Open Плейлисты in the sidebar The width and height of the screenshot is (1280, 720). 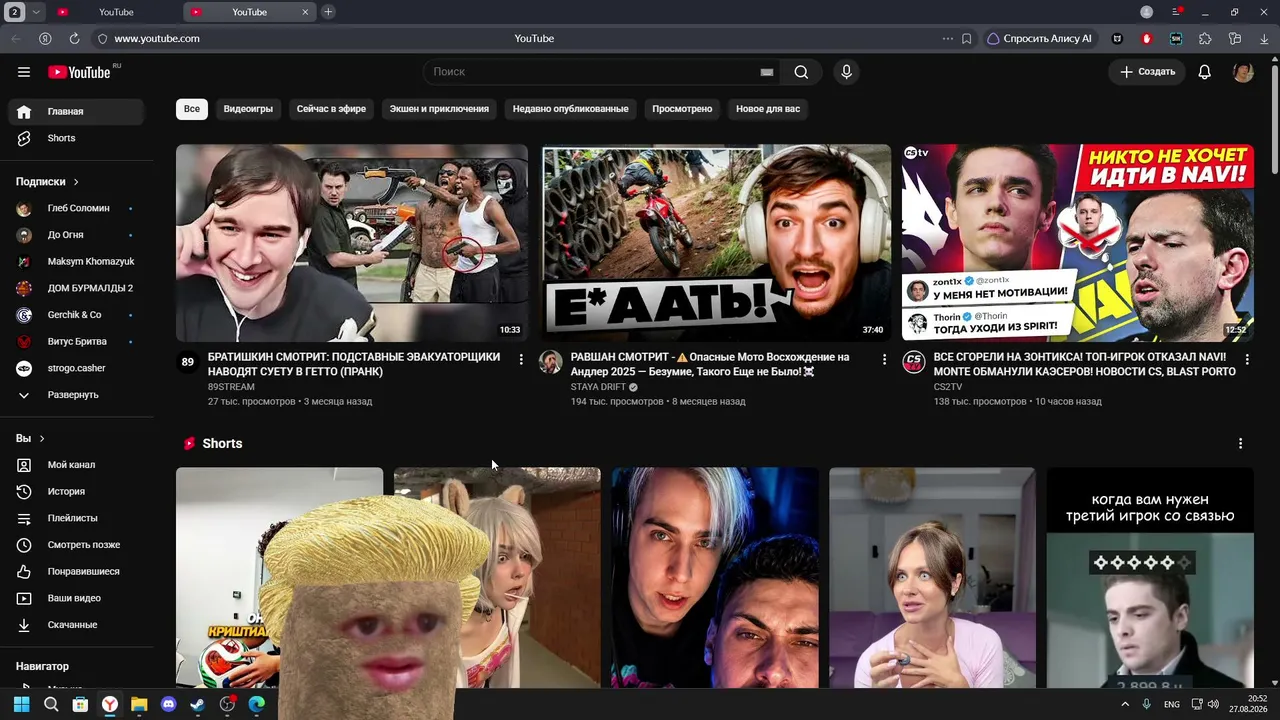(76, 518)
